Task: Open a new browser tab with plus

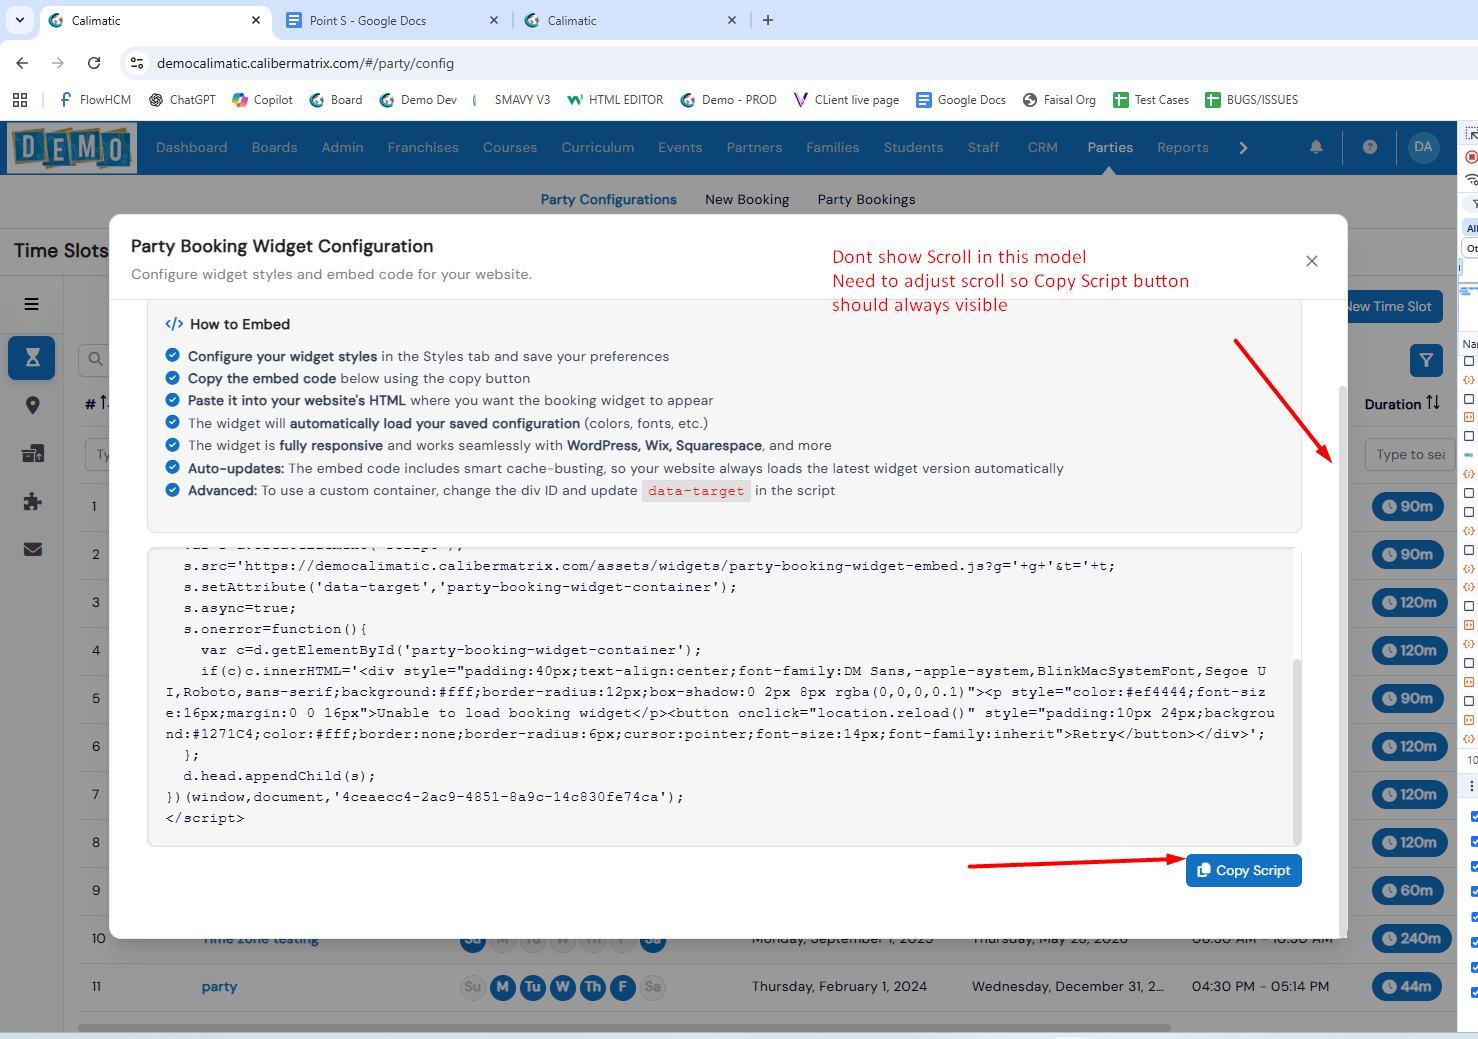Action: 768,20
